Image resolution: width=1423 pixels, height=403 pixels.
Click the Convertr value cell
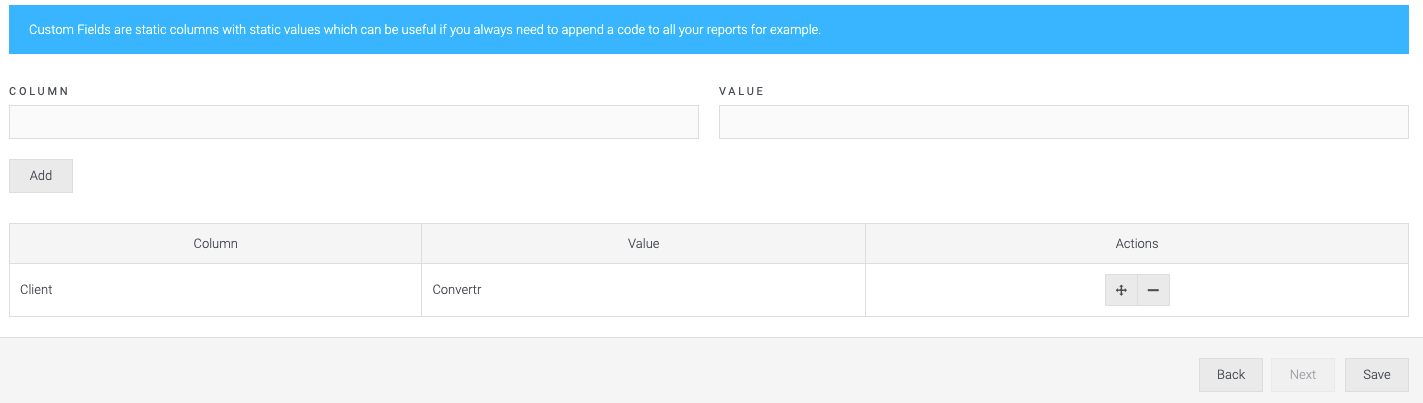tap(643, 290)
